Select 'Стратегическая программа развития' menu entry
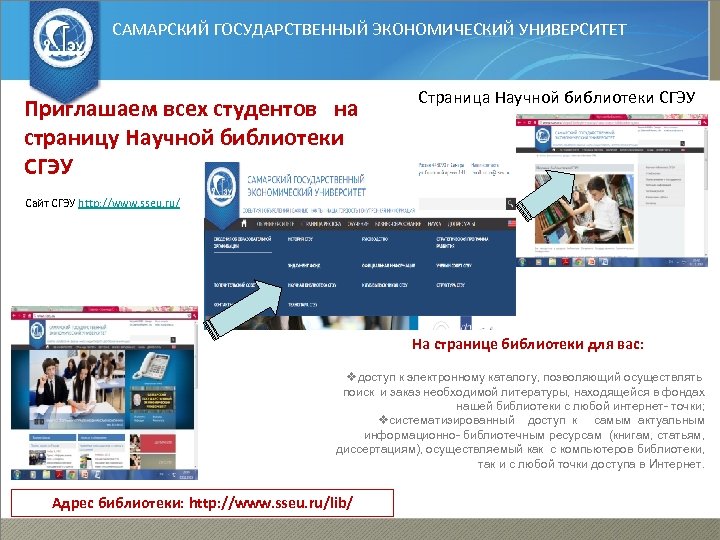The width and height of the screenshot is (720, 540). [462, 242]
